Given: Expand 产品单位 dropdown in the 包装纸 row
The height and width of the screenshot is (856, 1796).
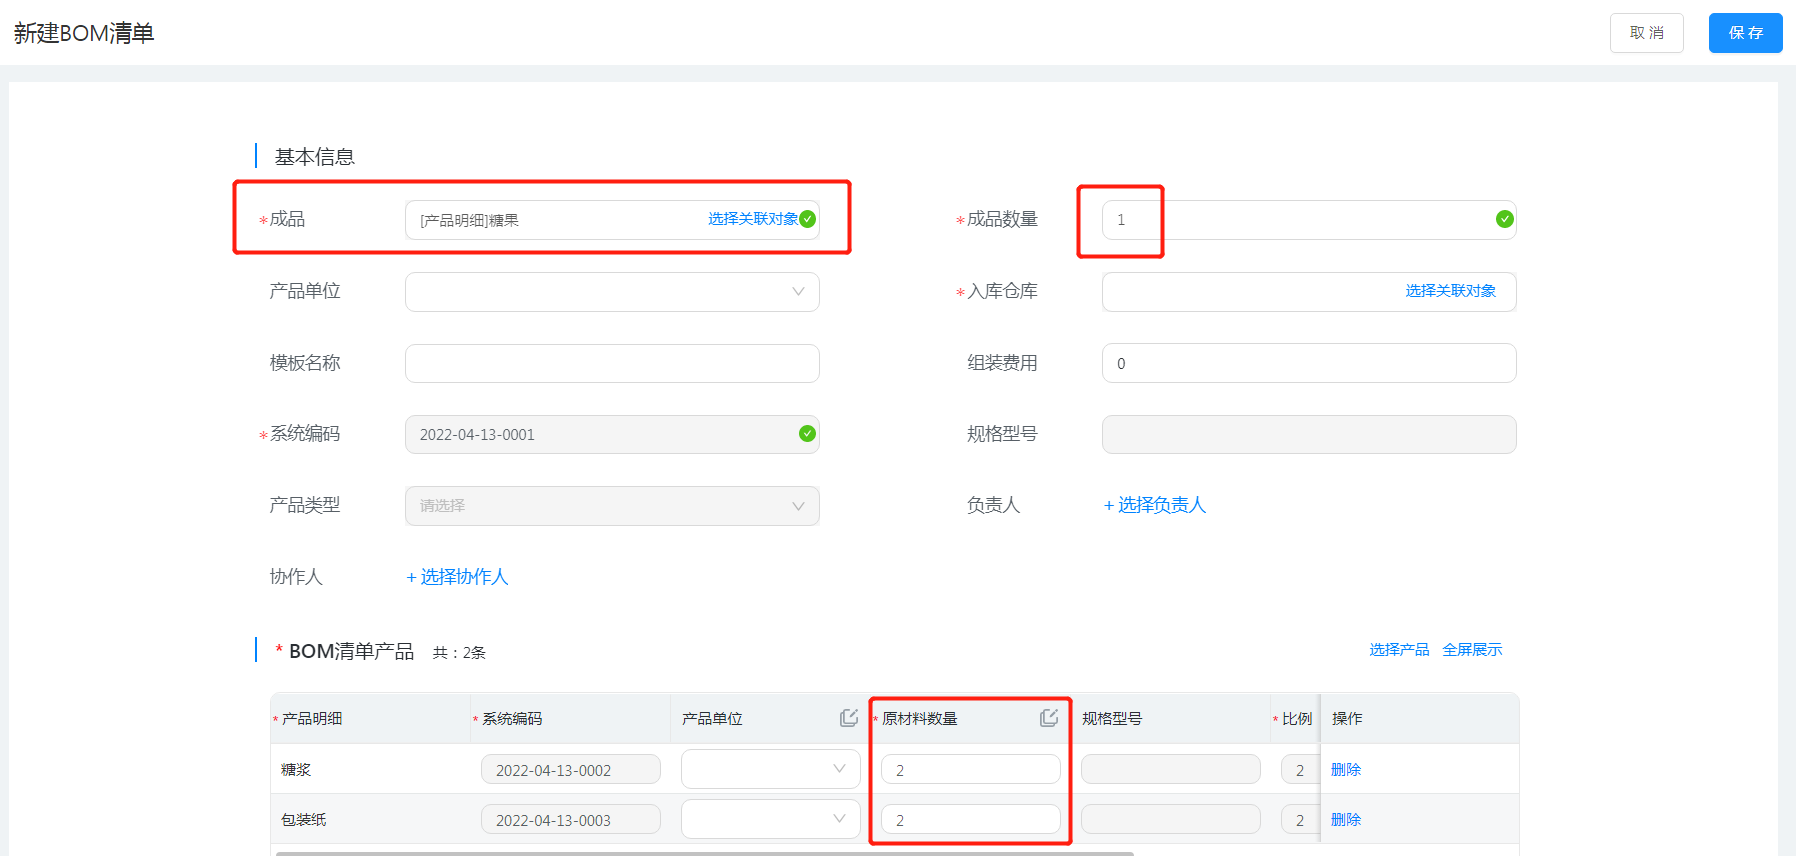Looking at the screenshot, I should (x=771, y=819).
